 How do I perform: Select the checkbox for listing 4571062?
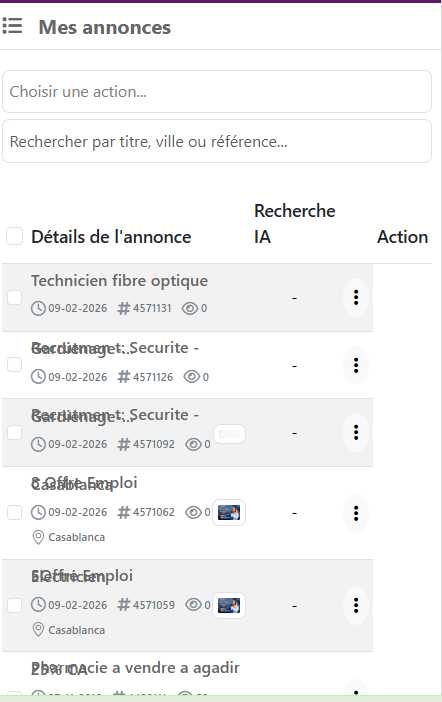pos(14,513)
